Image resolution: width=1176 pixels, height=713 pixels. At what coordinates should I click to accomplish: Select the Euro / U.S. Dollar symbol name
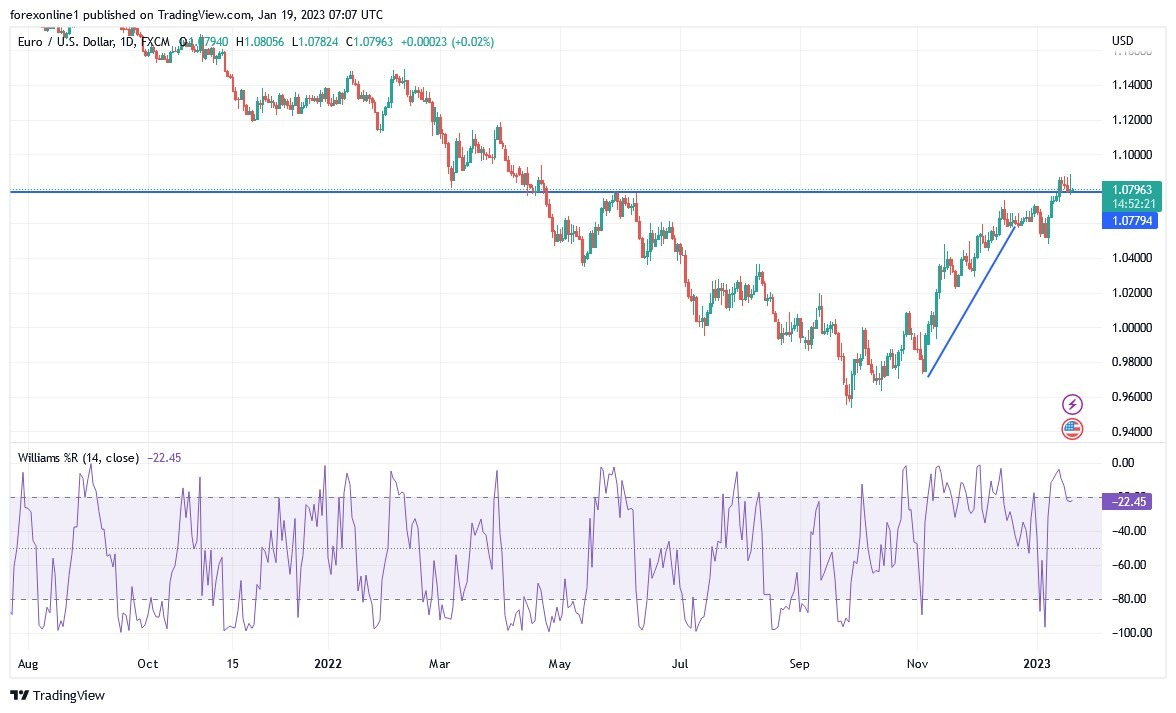(60, 42)
